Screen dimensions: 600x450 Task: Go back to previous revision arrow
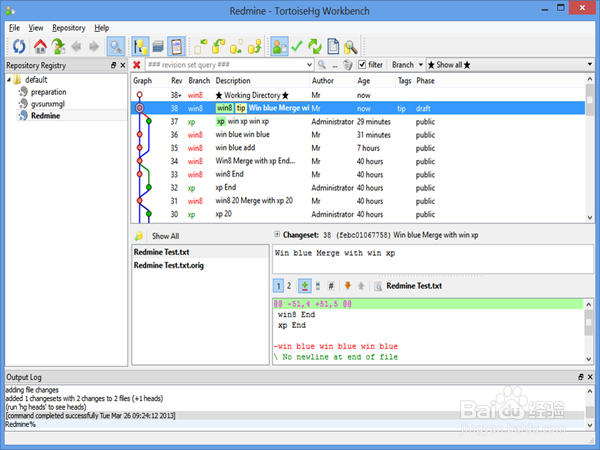(x=76, y=47)
